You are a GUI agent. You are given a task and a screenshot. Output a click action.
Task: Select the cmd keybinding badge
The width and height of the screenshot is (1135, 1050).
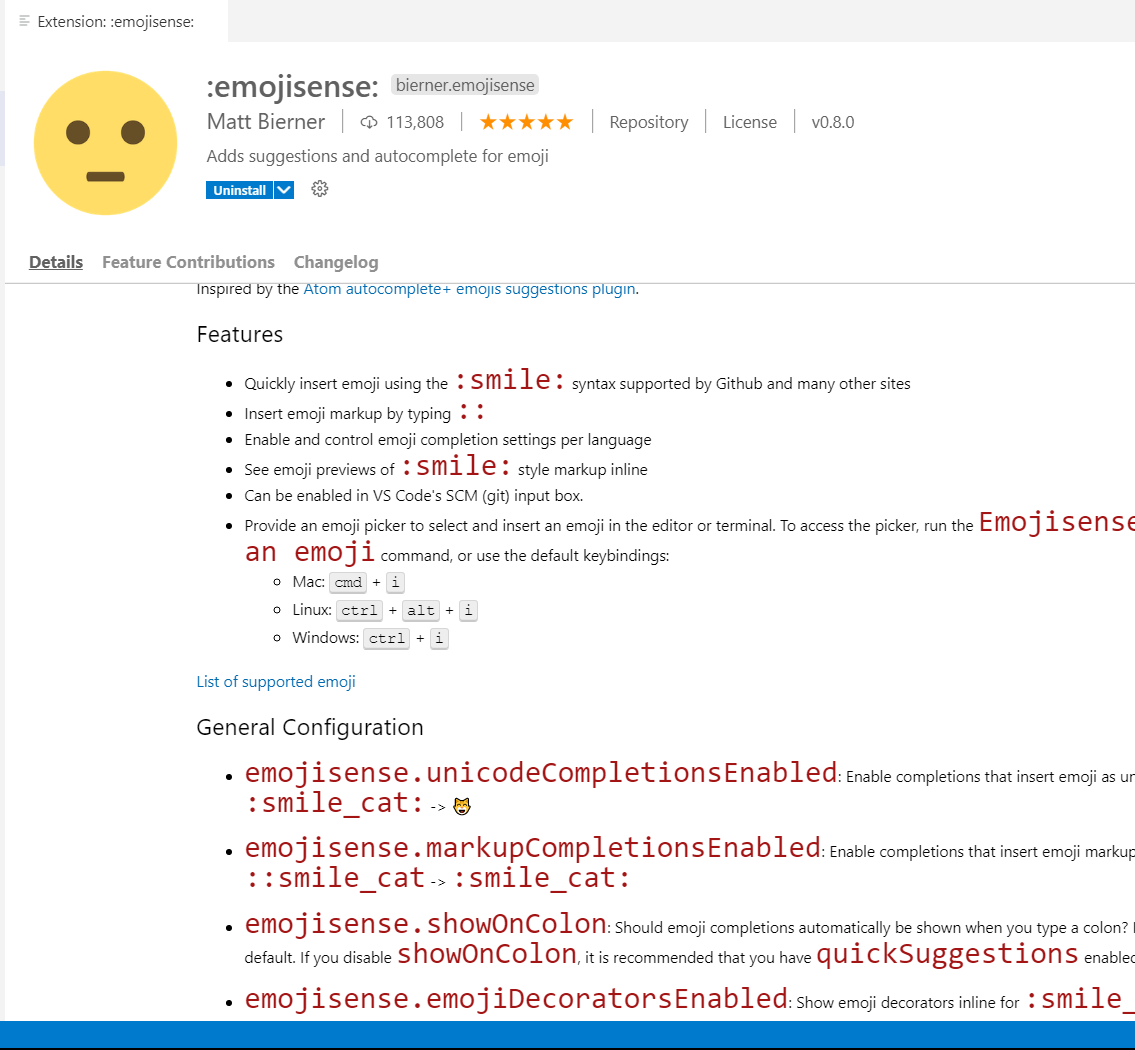(347, 582)
